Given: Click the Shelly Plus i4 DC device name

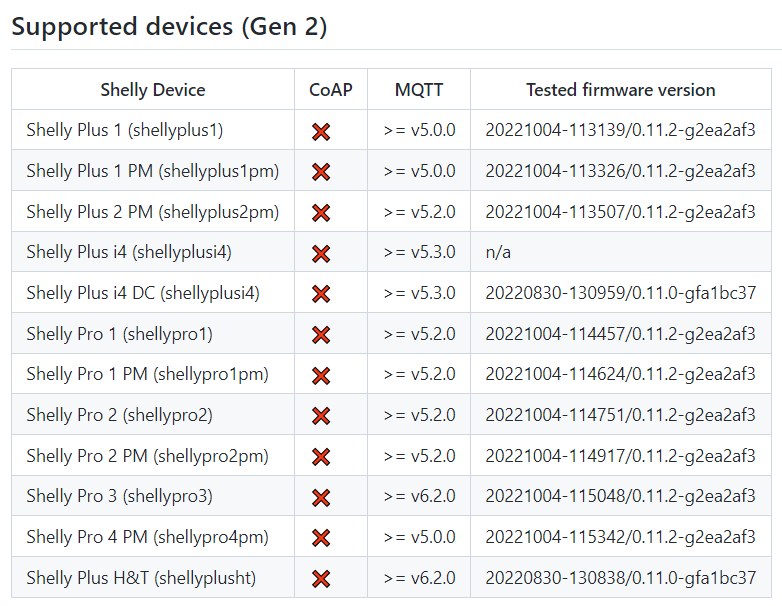Looking at the screenshot, I should pos(143,293).
